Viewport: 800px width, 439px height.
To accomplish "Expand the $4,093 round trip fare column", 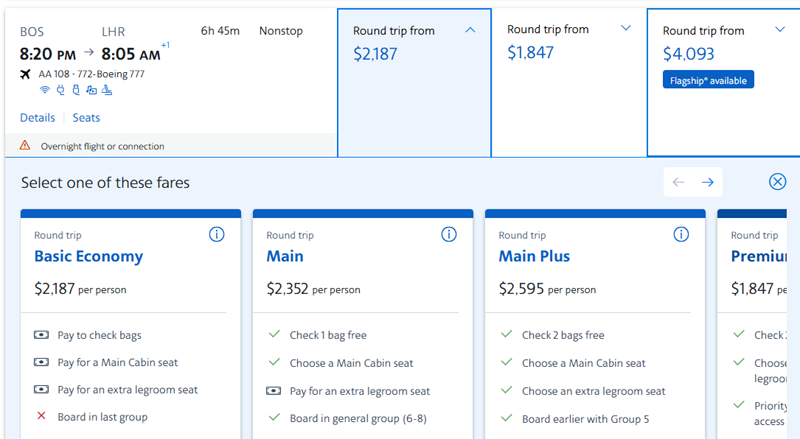I will 781,29.
